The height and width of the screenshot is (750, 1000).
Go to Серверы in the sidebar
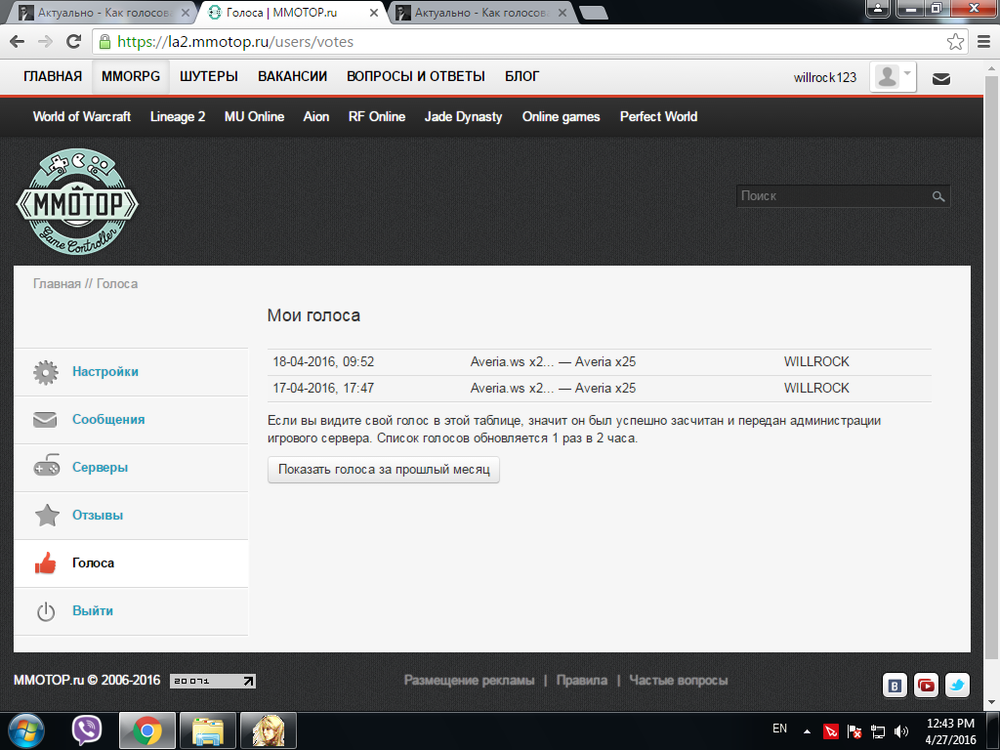[100, 468]
